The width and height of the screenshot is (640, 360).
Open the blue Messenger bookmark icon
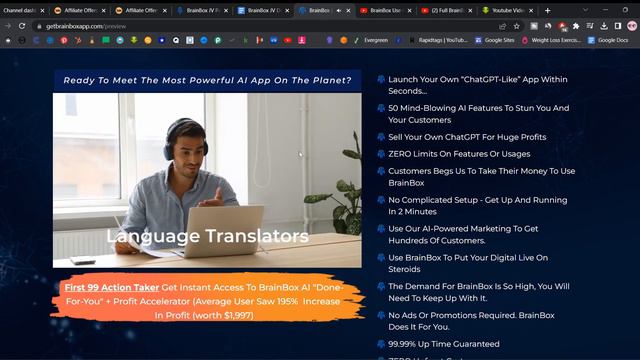pos(204,40)
